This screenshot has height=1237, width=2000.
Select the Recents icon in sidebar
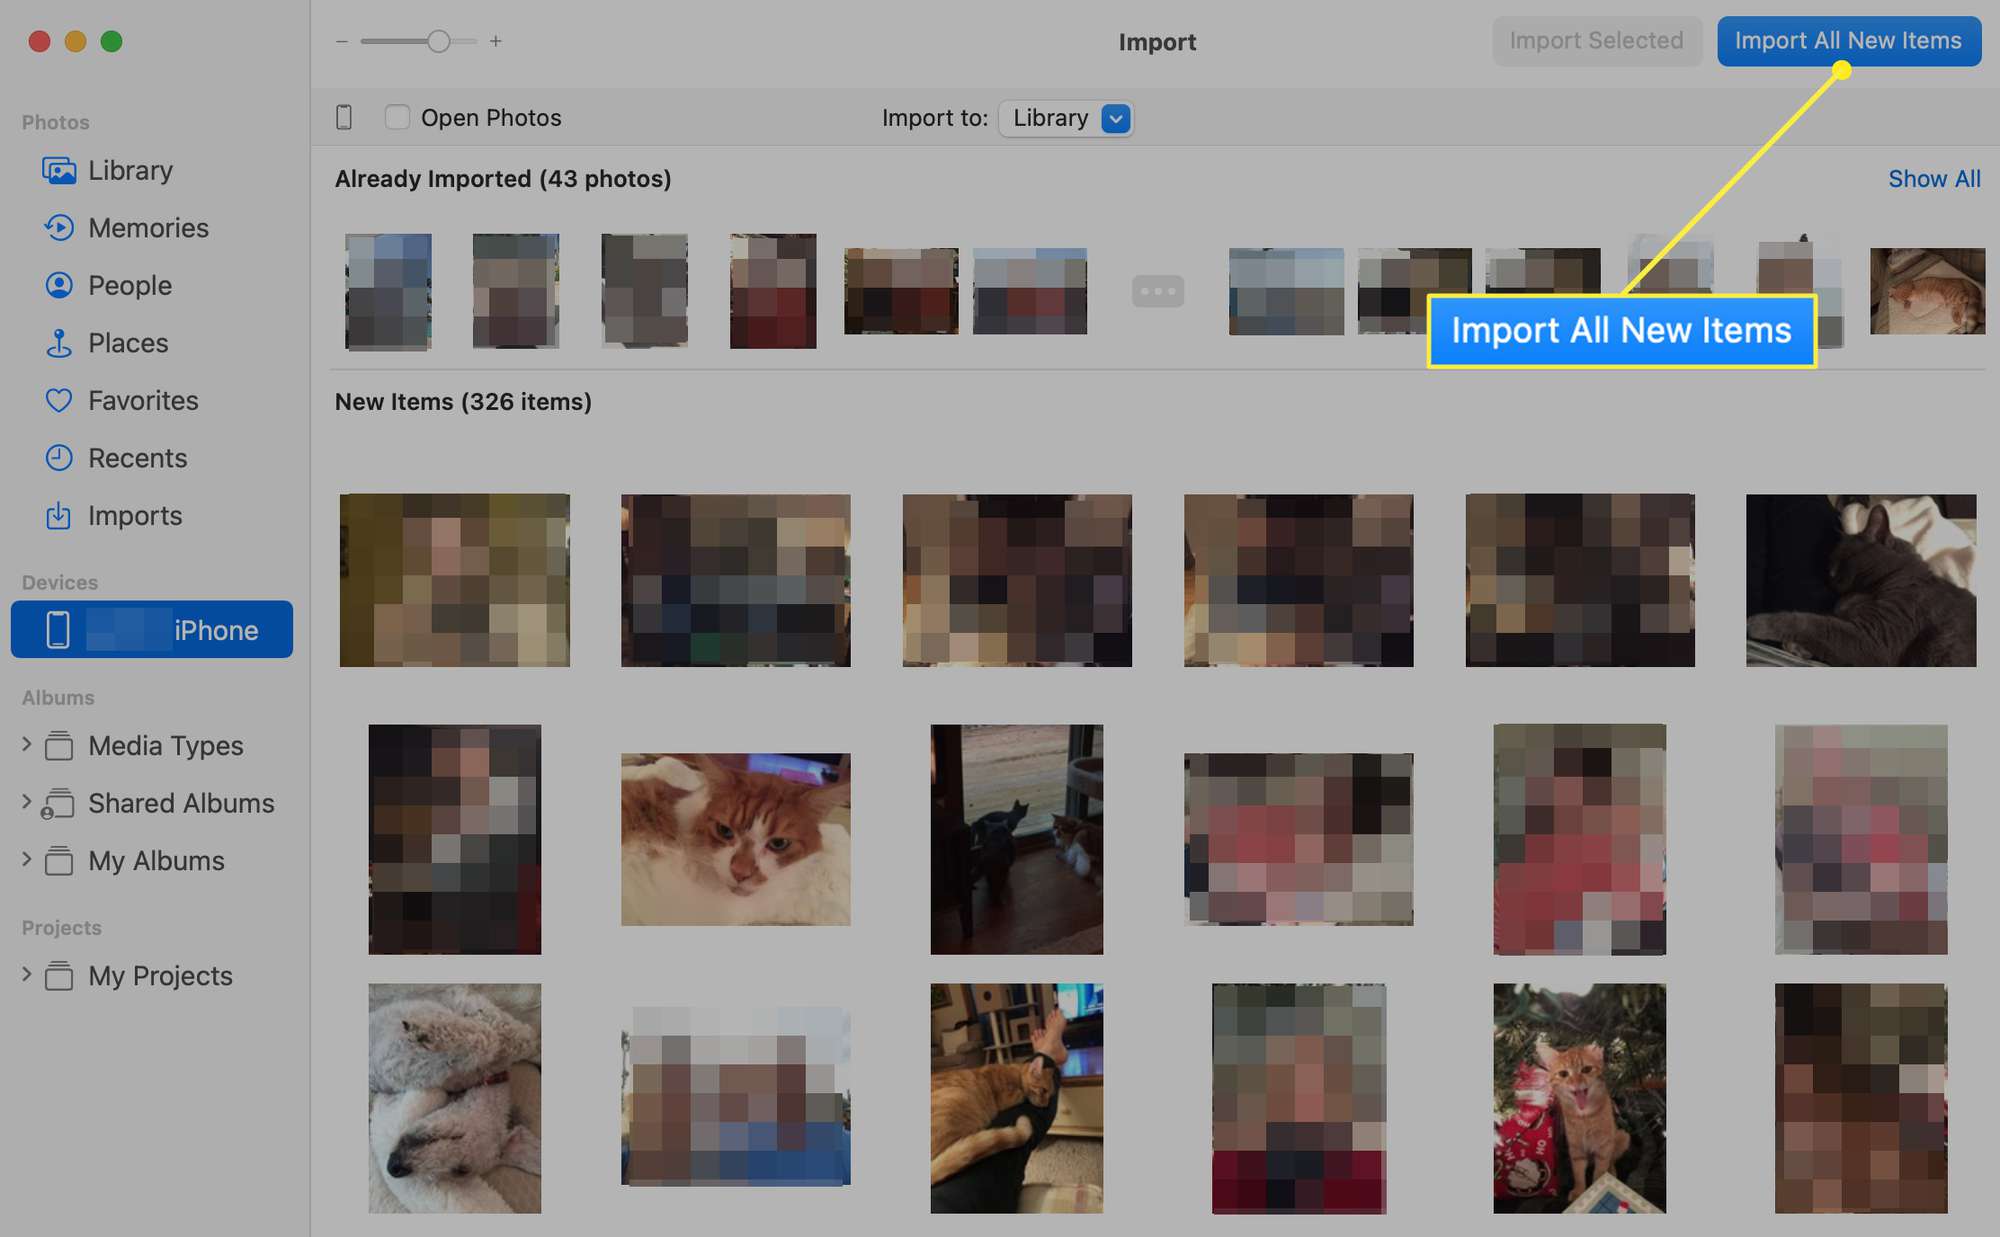click(57, 457)
